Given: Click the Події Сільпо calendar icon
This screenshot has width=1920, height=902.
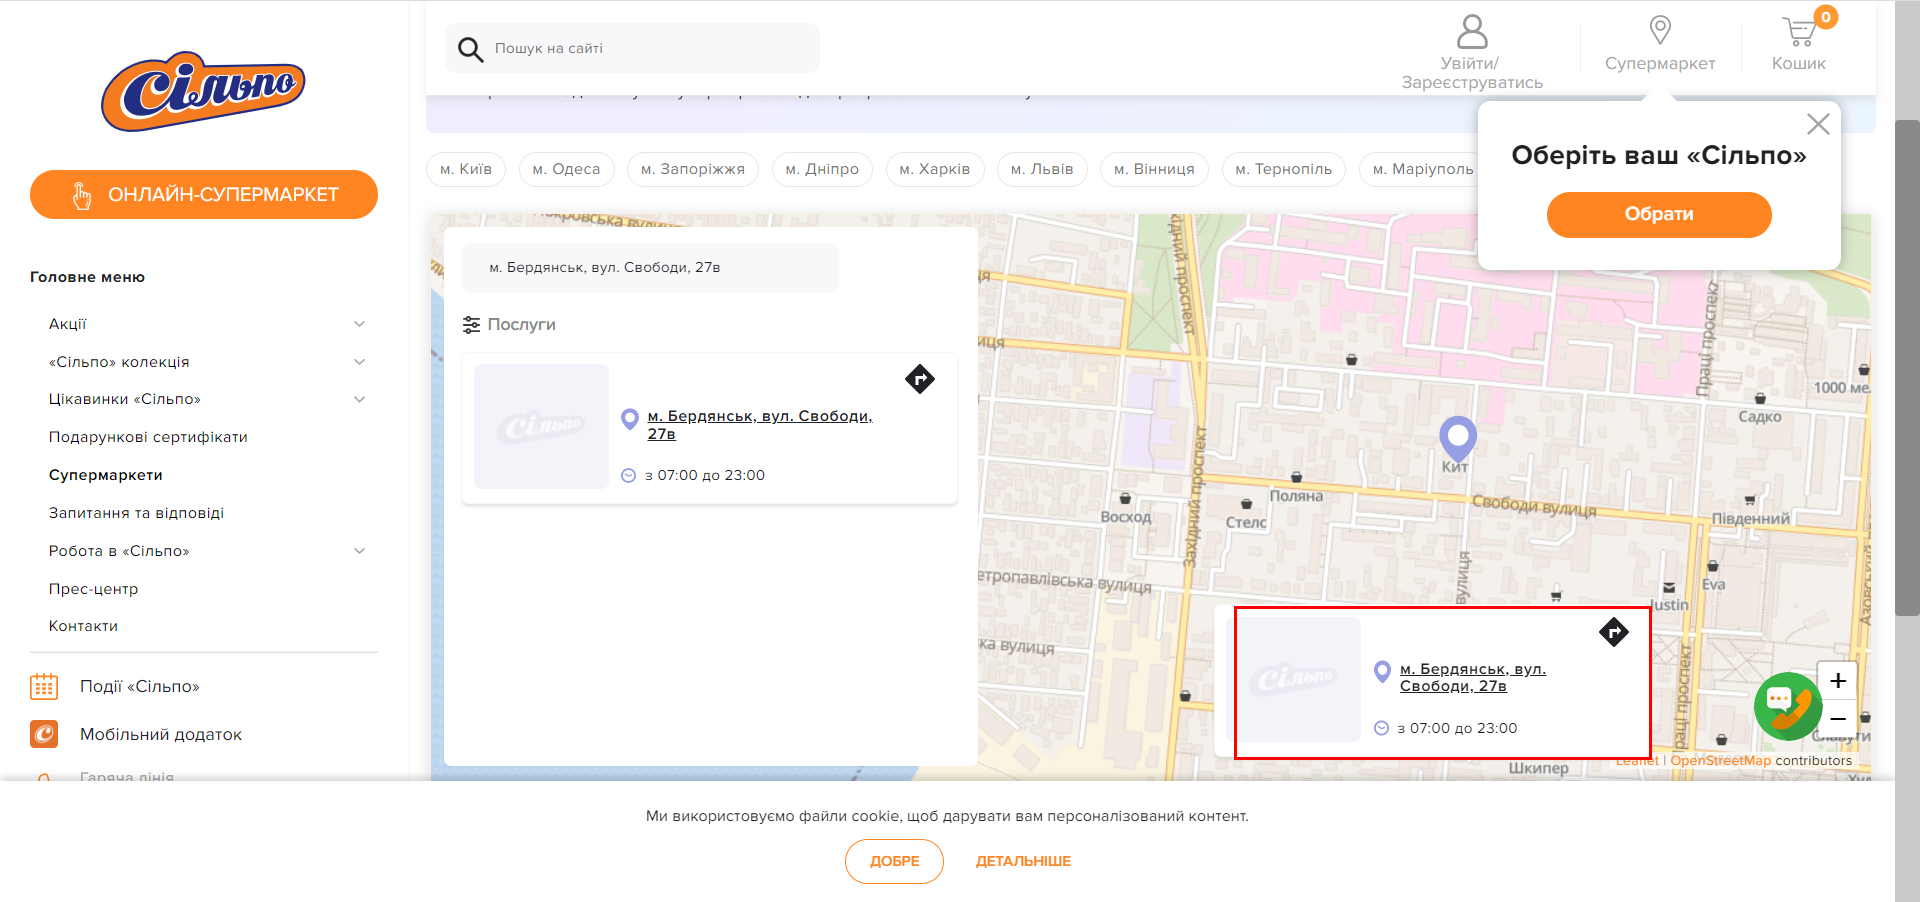Looking at the screenshot, I should pyautogui.click(x=44, y=687).
